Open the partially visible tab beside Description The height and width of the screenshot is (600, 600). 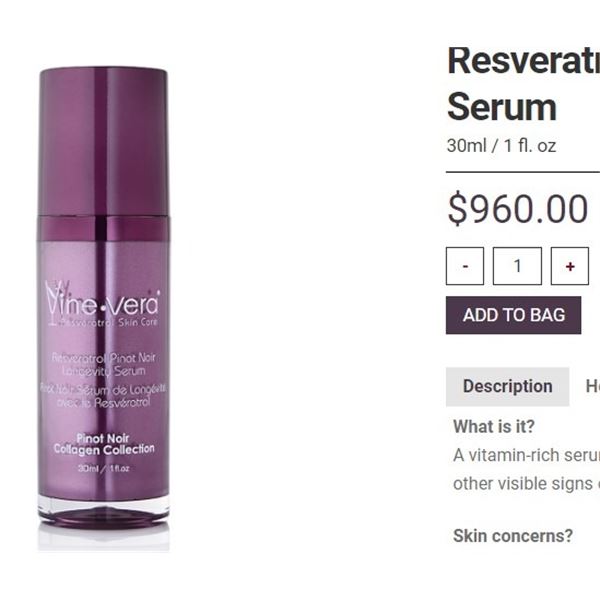tap(592, 386)
